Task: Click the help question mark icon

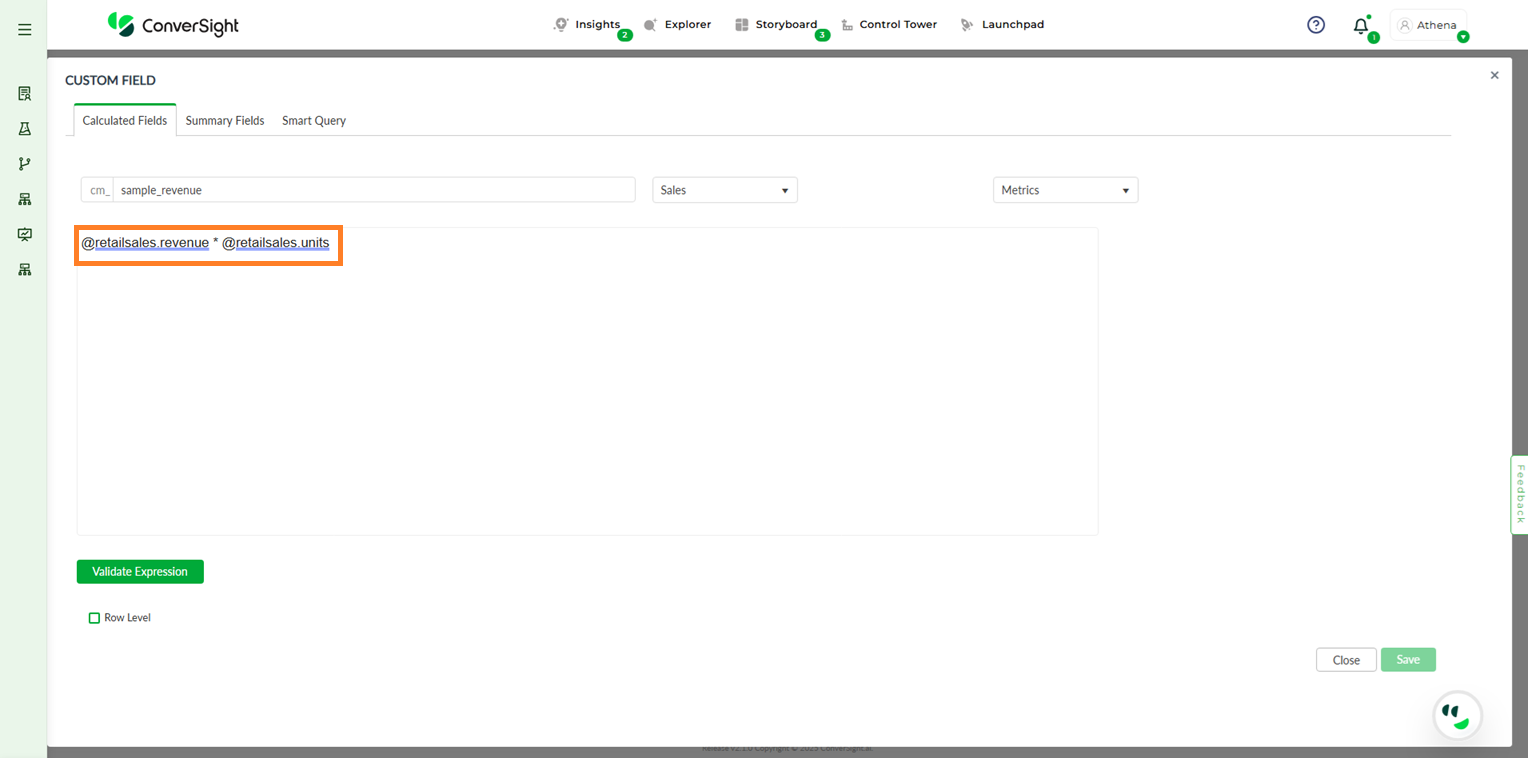Action: click(1316, 25)
